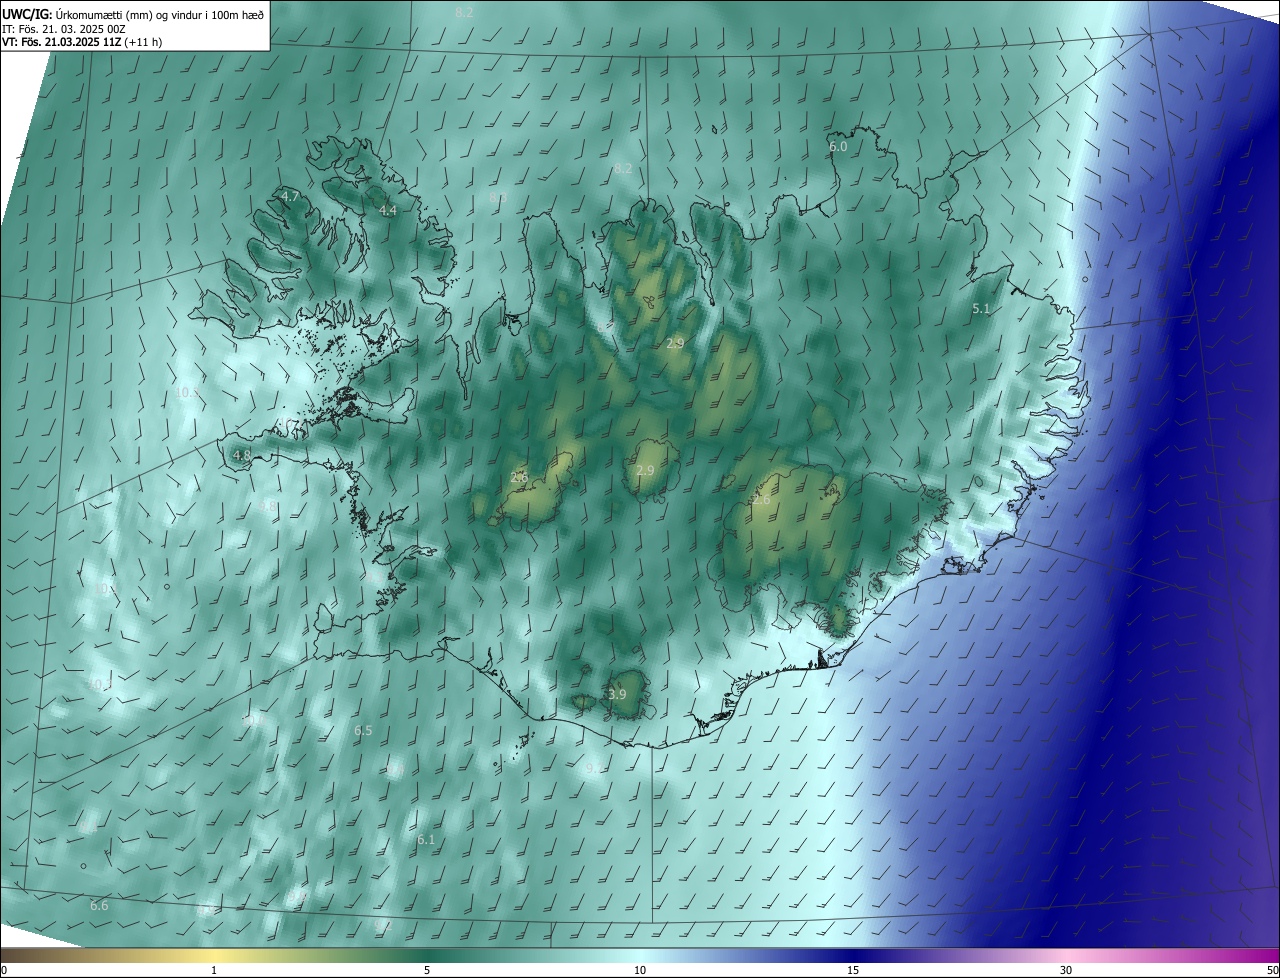Image resolution: width=1280 pixels, height=978 pixels.
Task: Click the colorbar tick label 5
Action: pyautogui.click(x=427, y=971)
